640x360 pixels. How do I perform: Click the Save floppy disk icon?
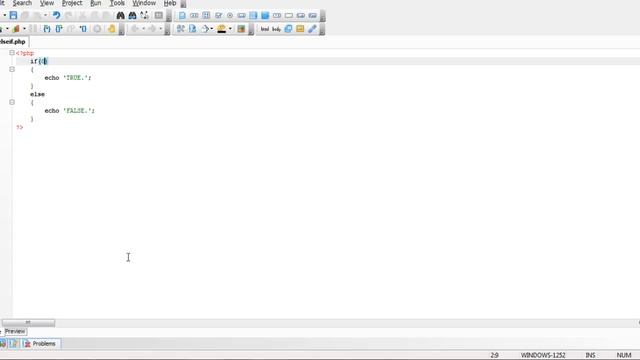(x=13, y=16)
